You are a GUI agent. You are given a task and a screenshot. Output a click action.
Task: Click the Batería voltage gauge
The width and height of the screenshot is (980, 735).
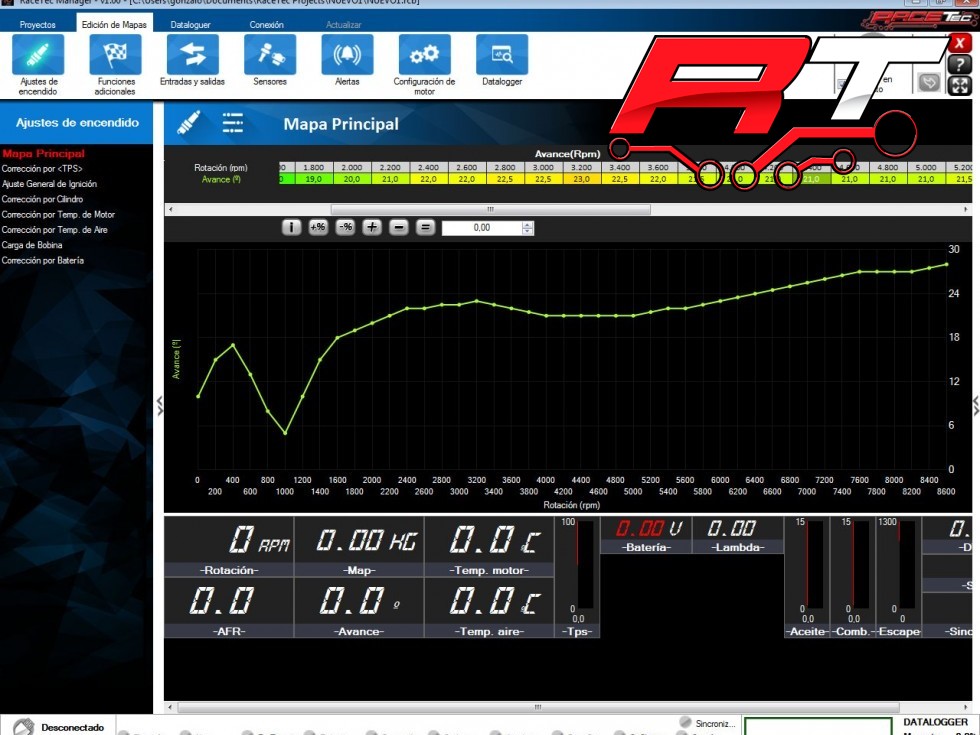(x=646, y=536)
